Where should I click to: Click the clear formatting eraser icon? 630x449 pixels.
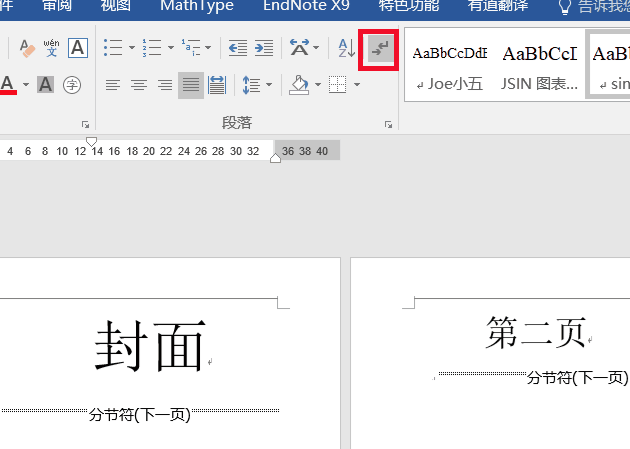(27, 48)
